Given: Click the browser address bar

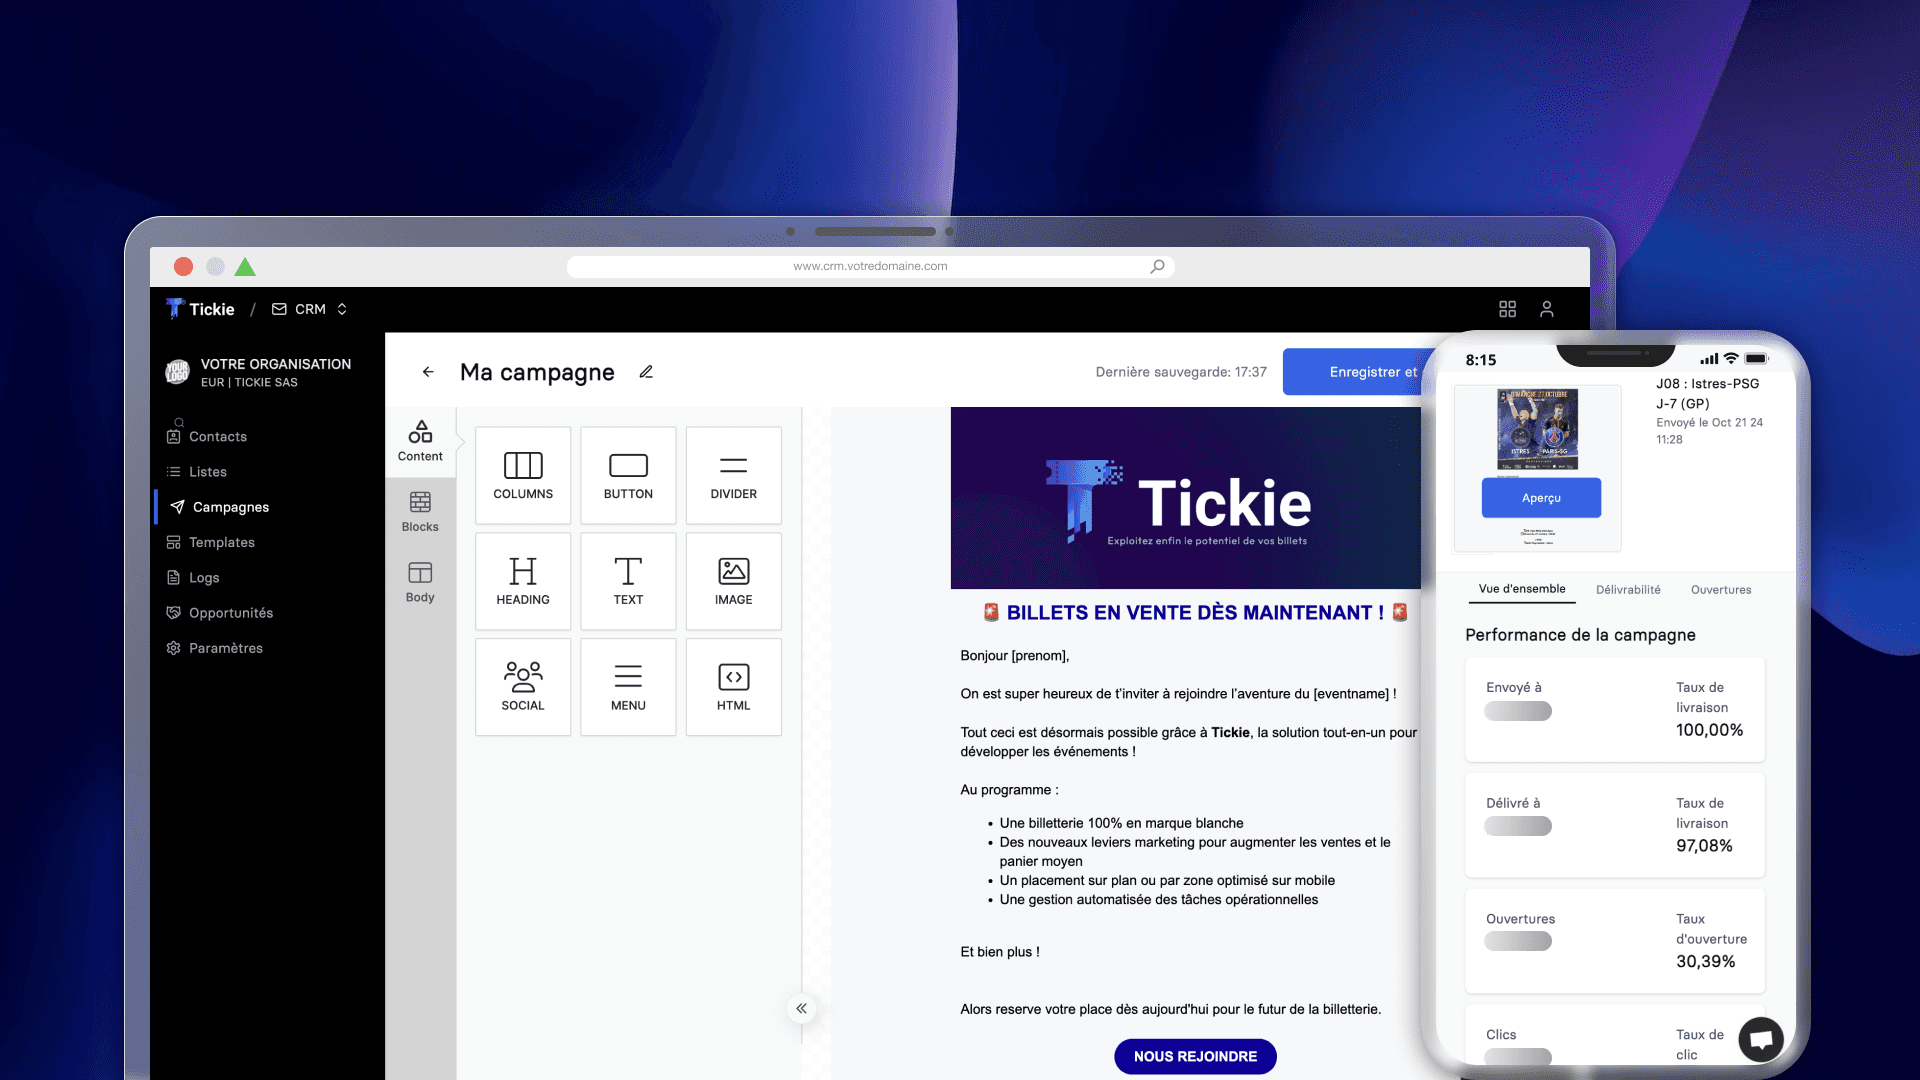Looking at the screenshot, I should 870,266.
